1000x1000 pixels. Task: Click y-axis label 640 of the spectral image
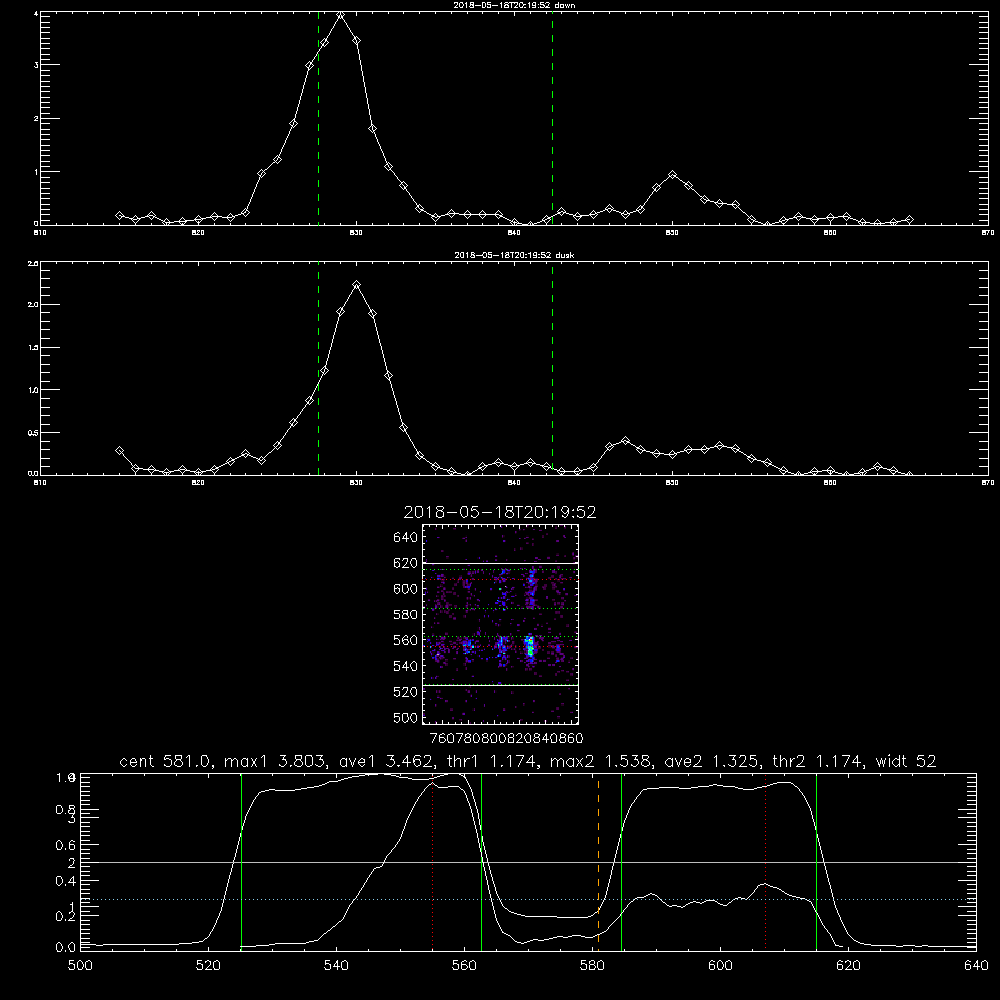[x=406, y=538]
